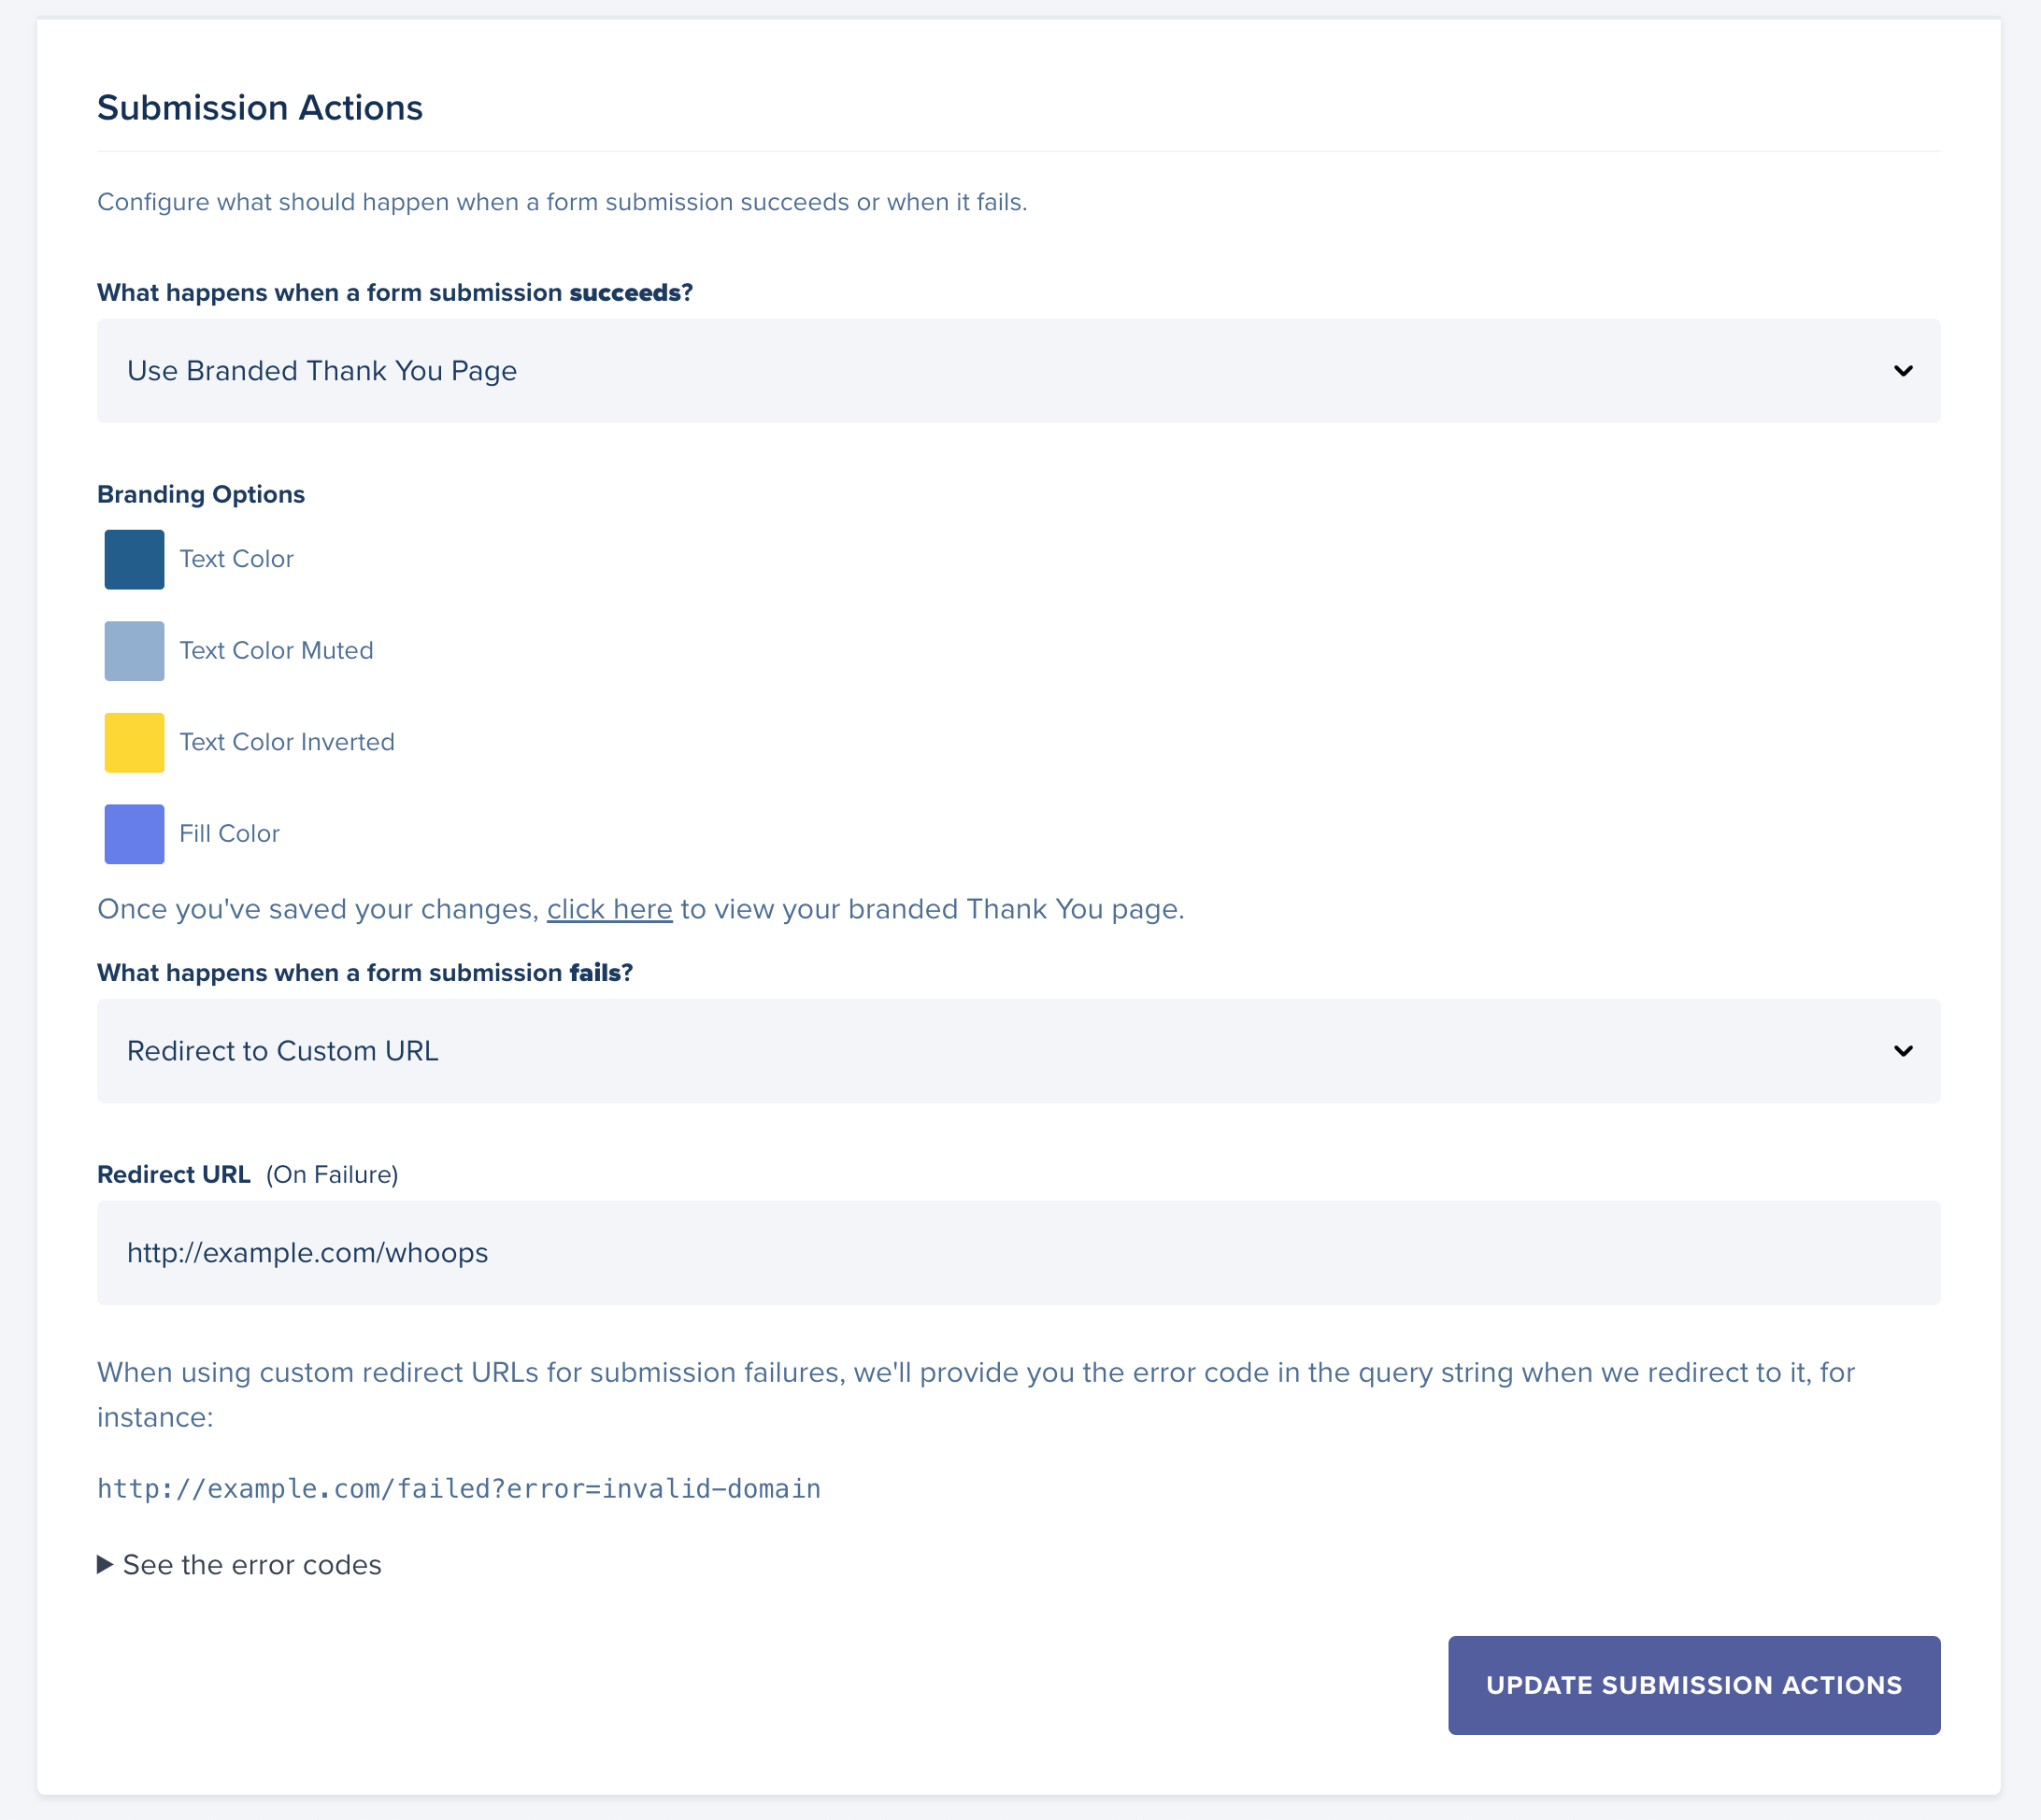This screenshot has height=1820, width=2041.
Task: Click the Fill Color label
Action: tap(229, 834)
